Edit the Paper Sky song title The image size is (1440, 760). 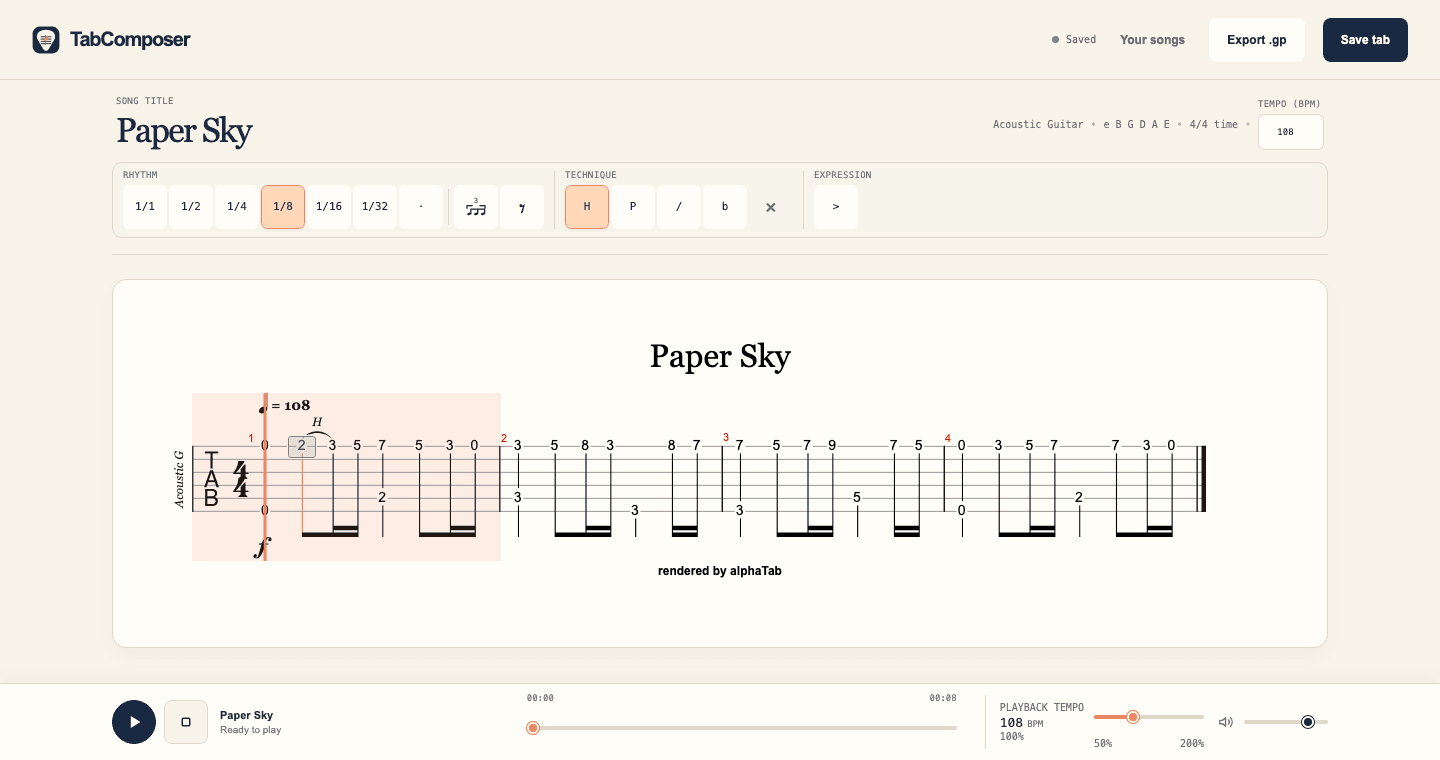184,131
